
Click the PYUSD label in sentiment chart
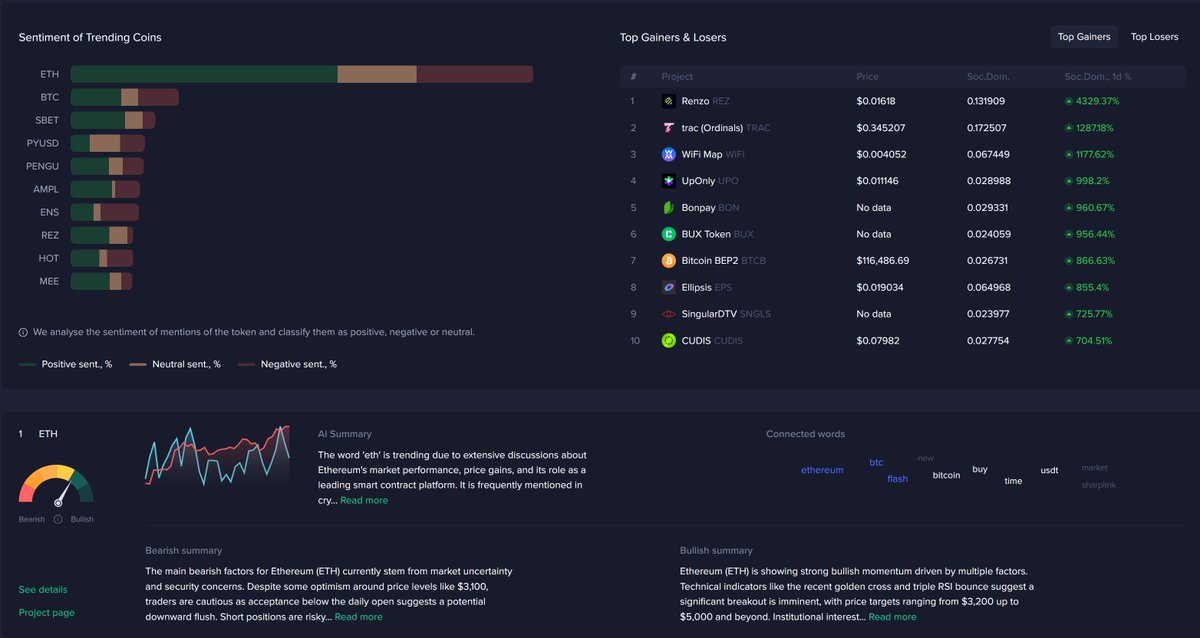43,143
